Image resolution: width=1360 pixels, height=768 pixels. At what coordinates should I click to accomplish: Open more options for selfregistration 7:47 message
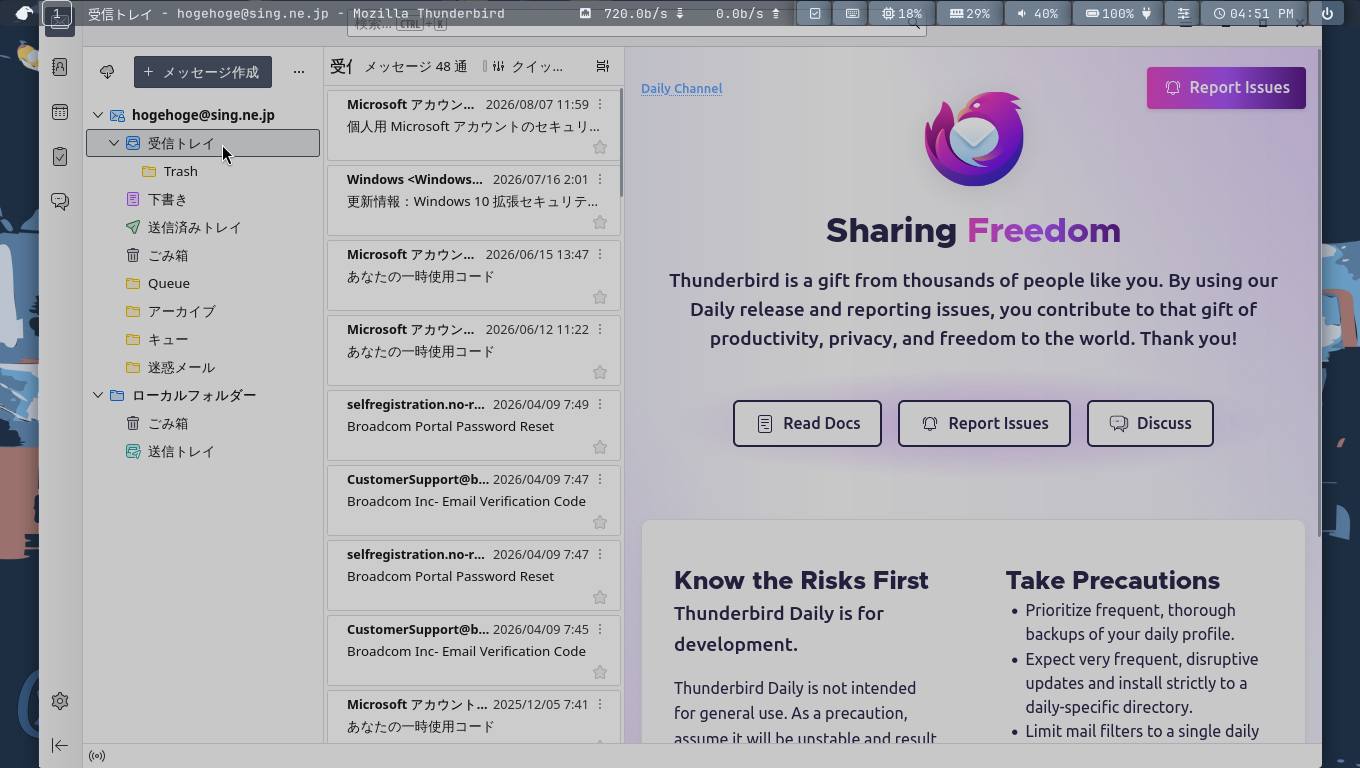600,554
